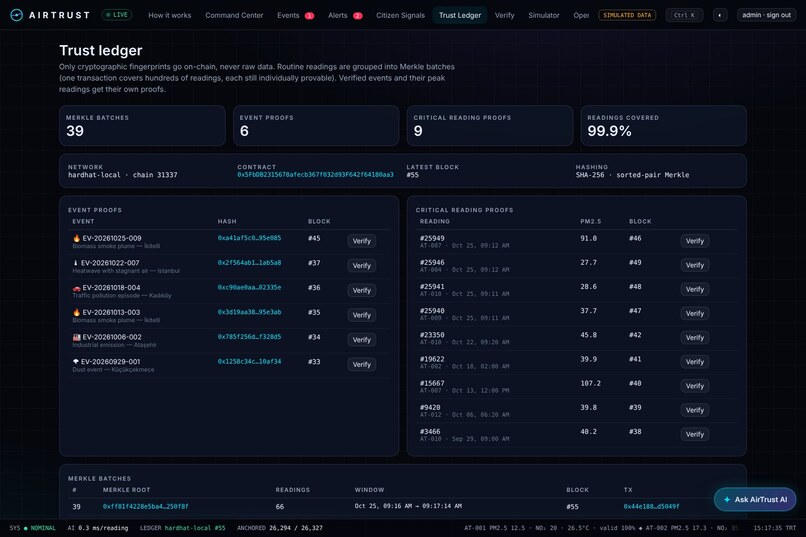This screenshot has height=537, width=806.
Task: Verify reading #23350
Action: coord(694,338)
